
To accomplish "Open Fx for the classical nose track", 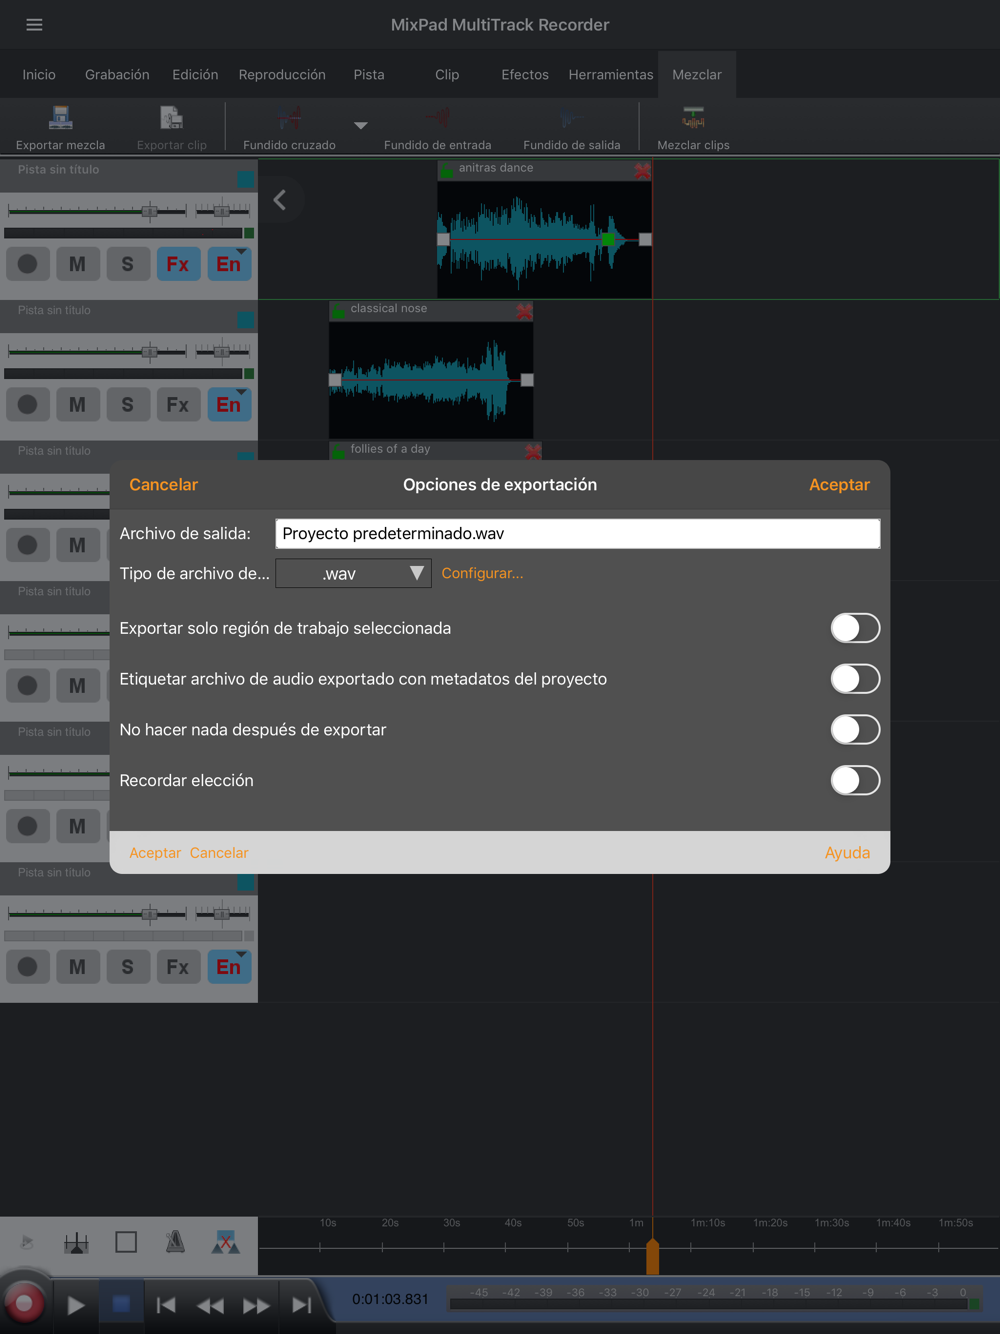I will 178,404.
